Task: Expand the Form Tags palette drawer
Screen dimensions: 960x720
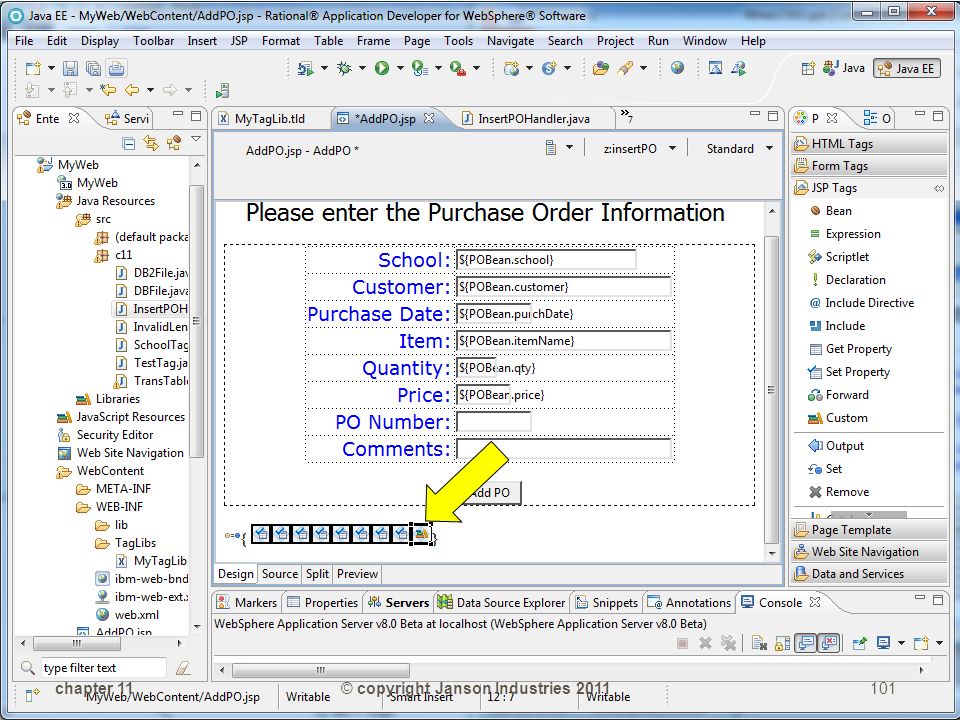Action: coord(869,166)
